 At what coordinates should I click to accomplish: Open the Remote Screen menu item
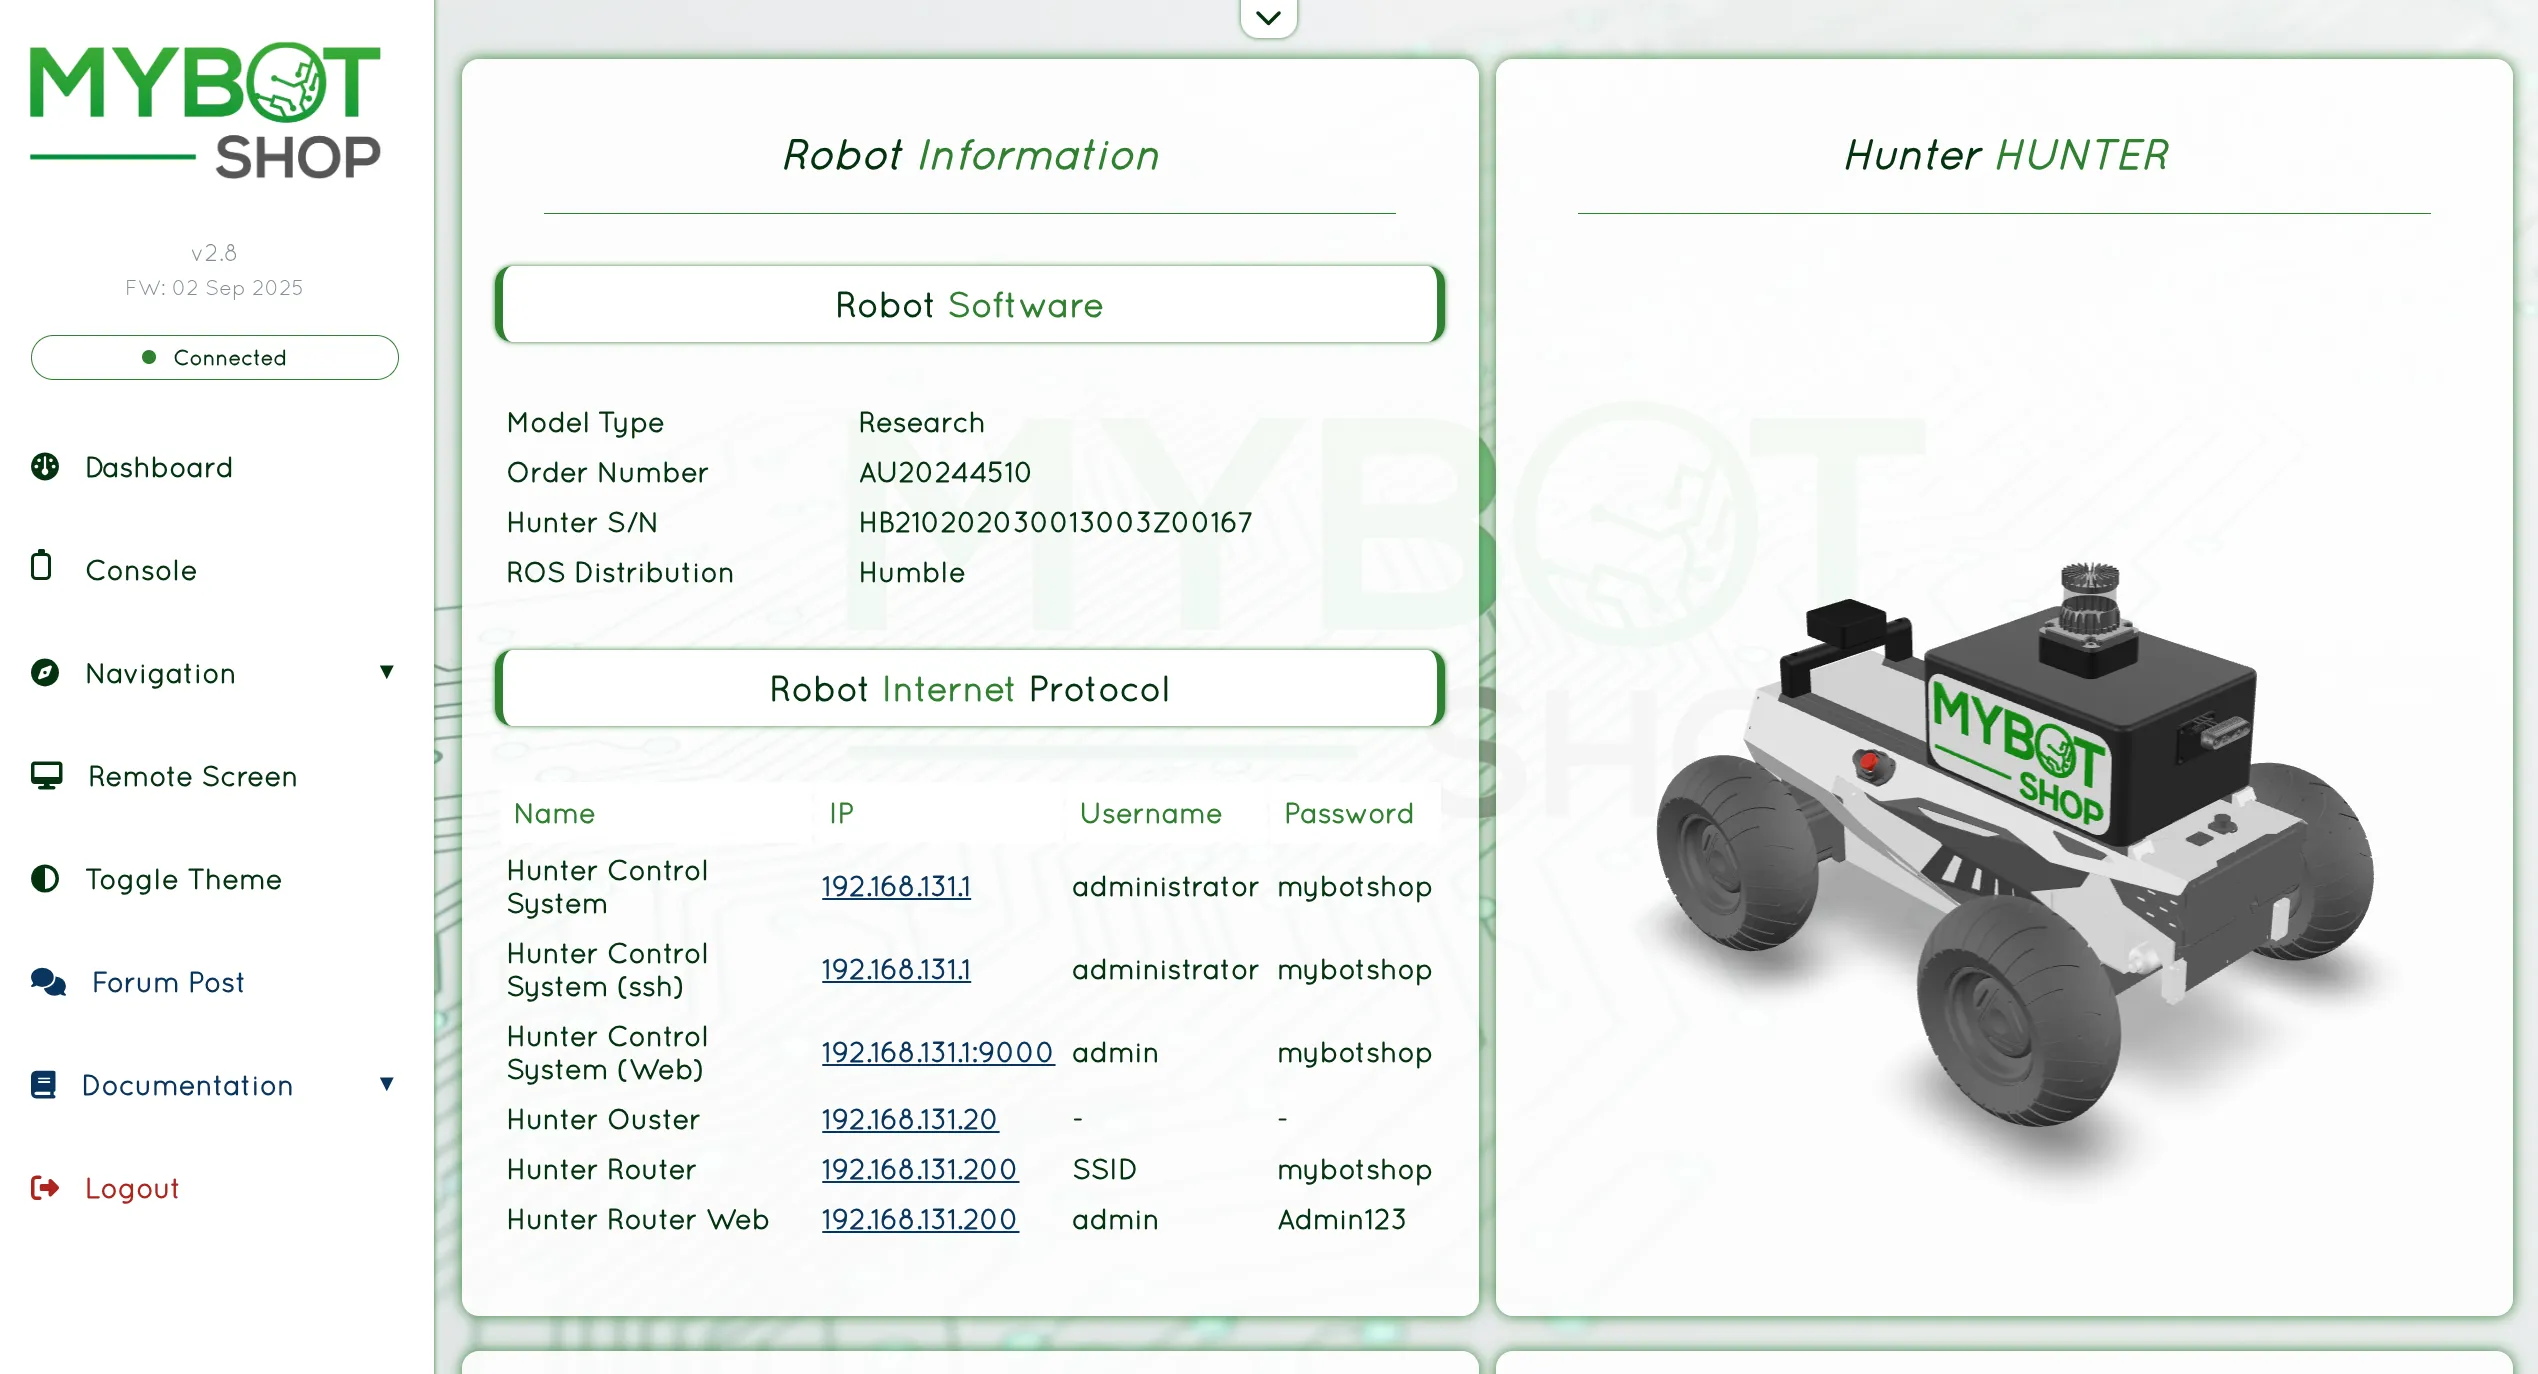192,776
